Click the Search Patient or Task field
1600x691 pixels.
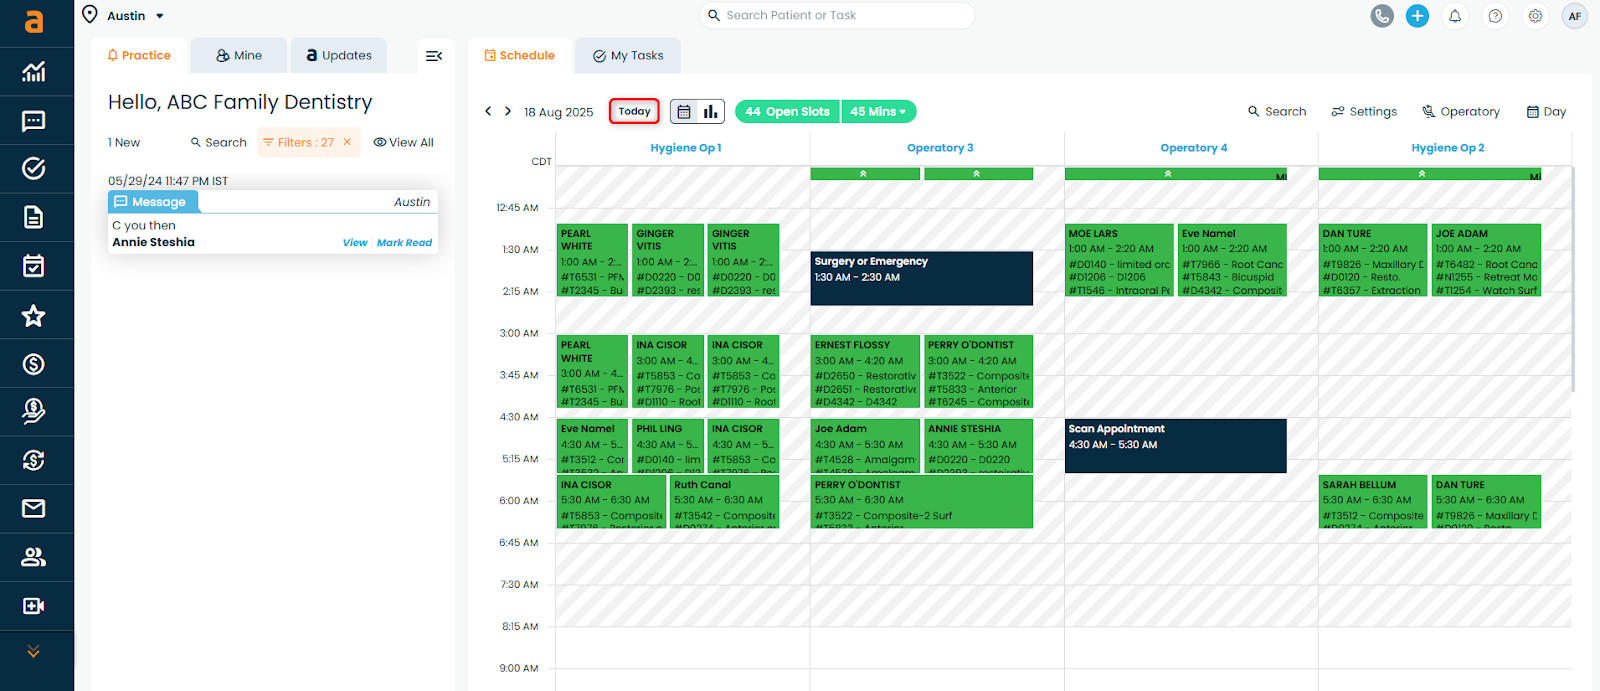tap(838, 16)
